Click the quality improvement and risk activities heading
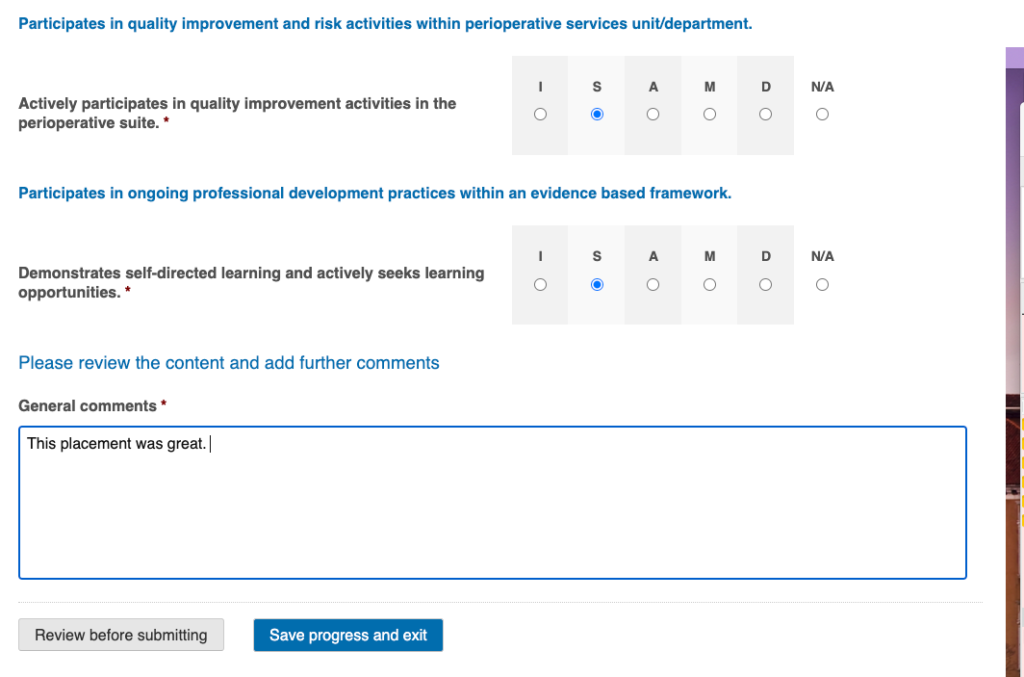The height and width of the screenshot is (677, 1024). [385, 23]
